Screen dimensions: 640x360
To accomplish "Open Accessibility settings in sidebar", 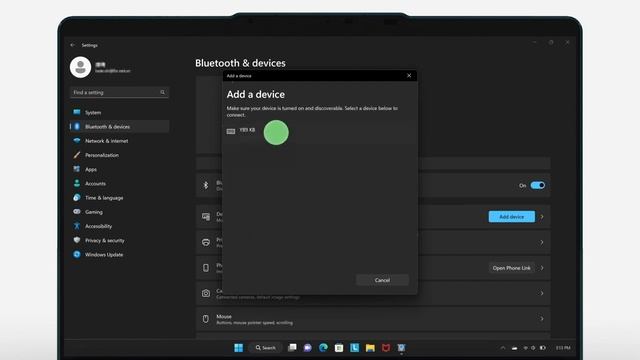I will point(119,226).
